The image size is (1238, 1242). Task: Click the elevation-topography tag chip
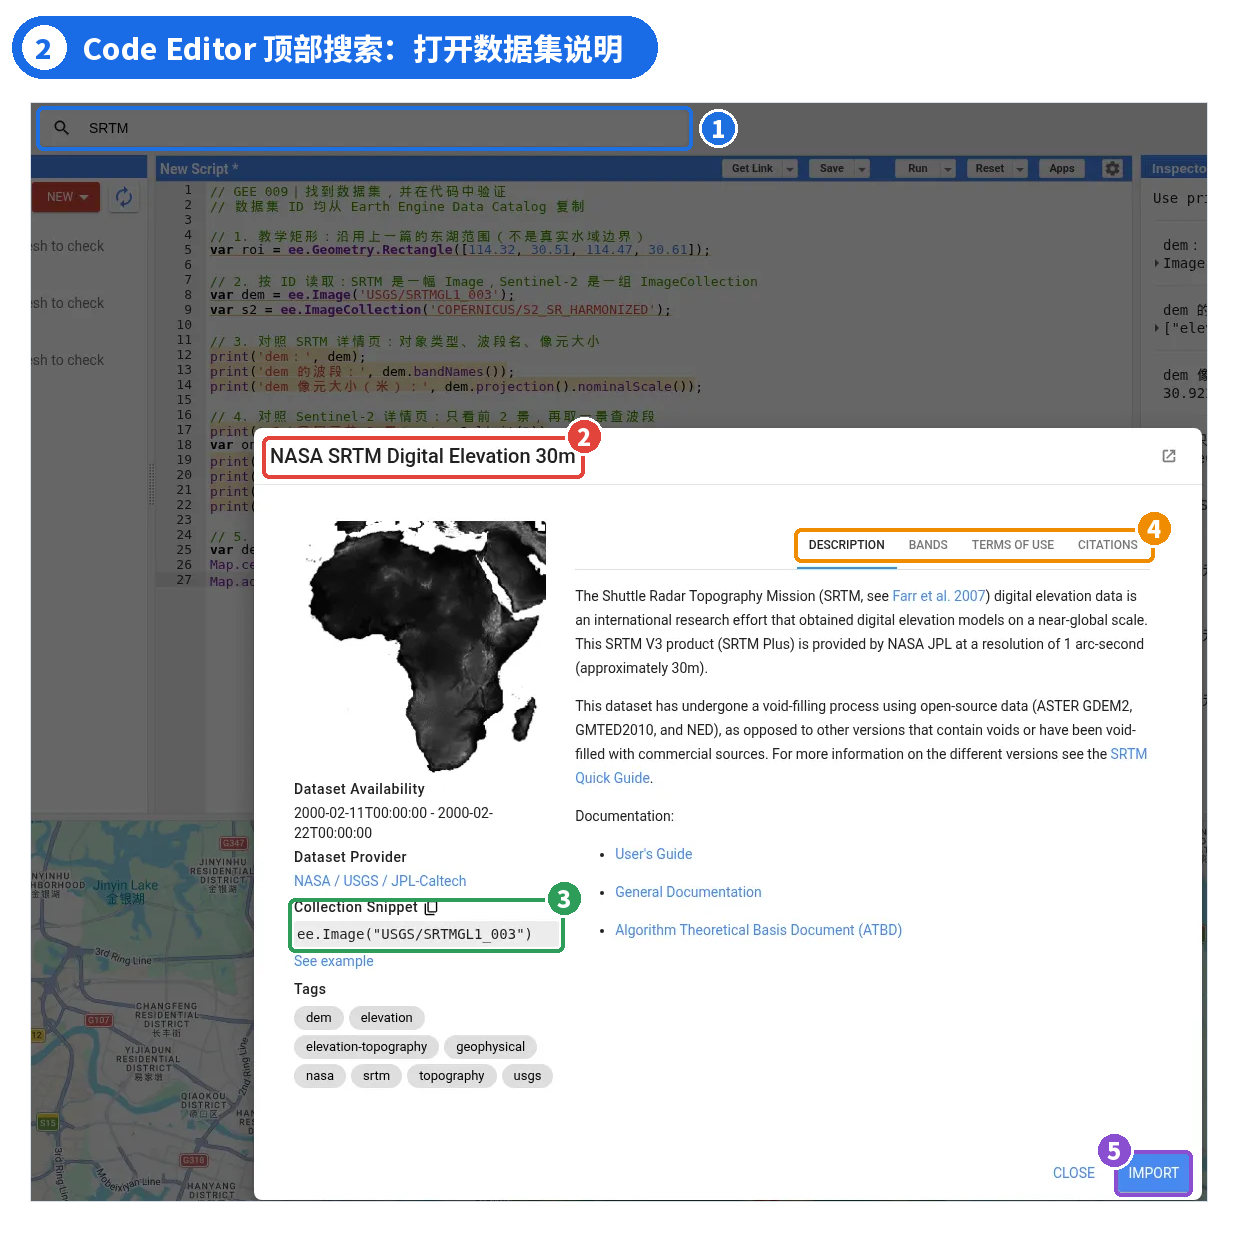click(366, 1047)
